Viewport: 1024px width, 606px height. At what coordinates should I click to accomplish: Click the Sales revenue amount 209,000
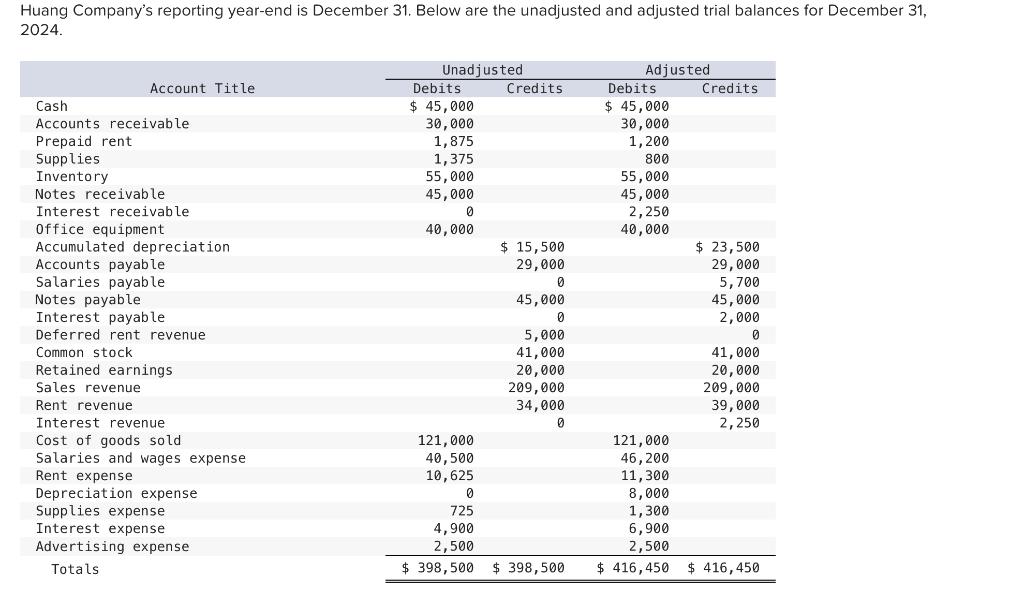[533, 387]
